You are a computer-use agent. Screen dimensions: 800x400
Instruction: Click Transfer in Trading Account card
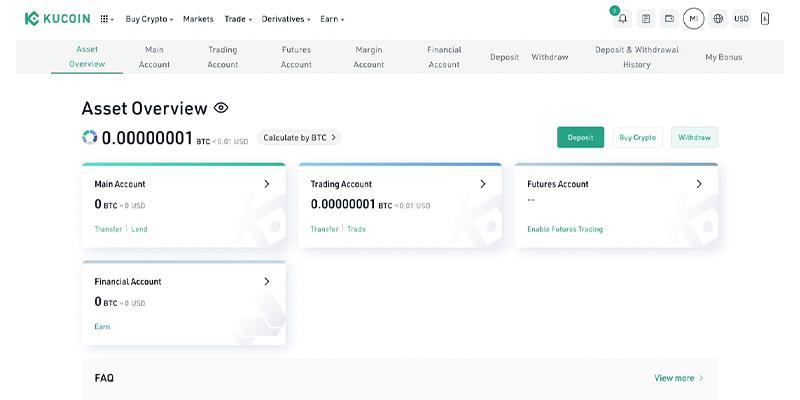pyautogui.click(x=324, y=229)
